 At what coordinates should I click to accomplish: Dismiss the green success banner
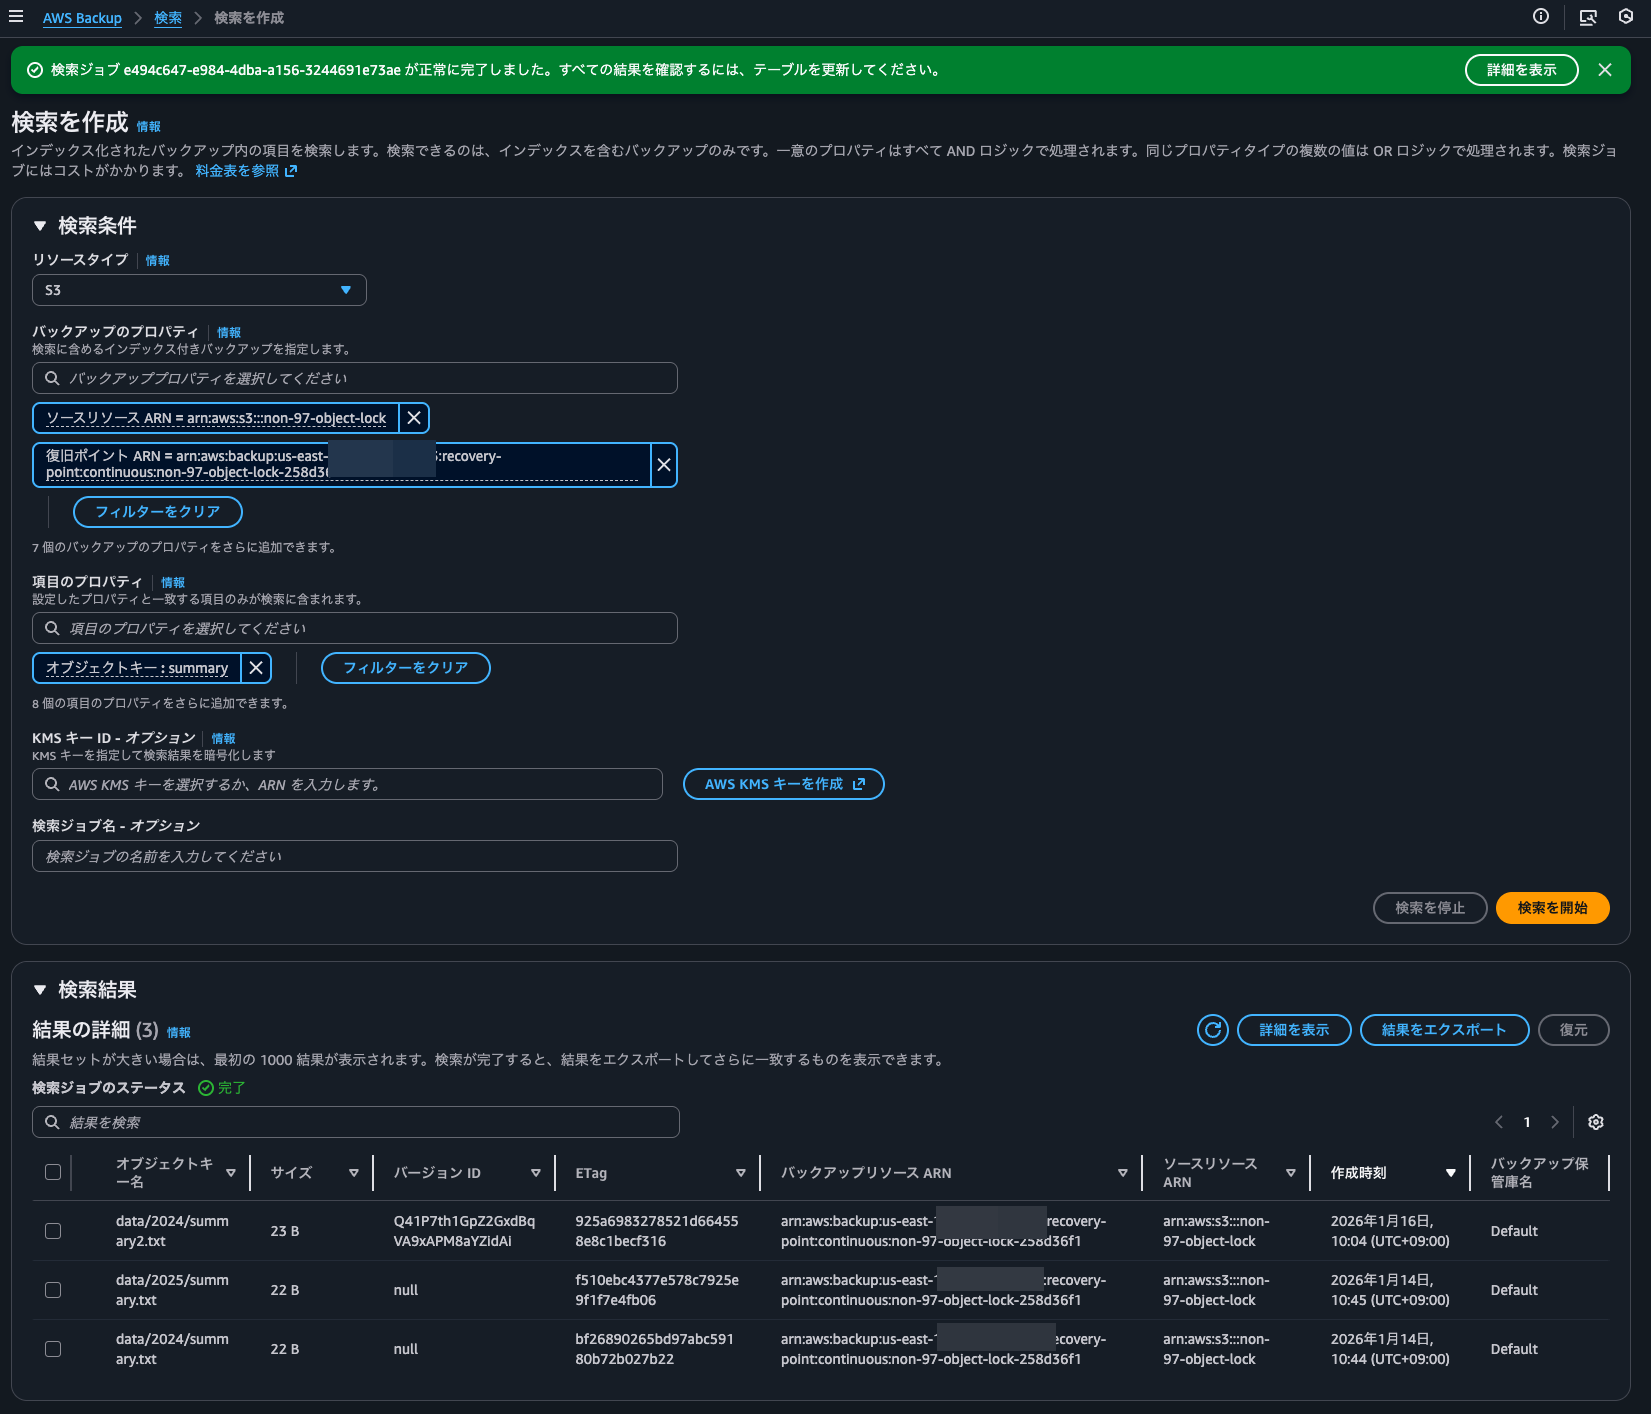1605,70
